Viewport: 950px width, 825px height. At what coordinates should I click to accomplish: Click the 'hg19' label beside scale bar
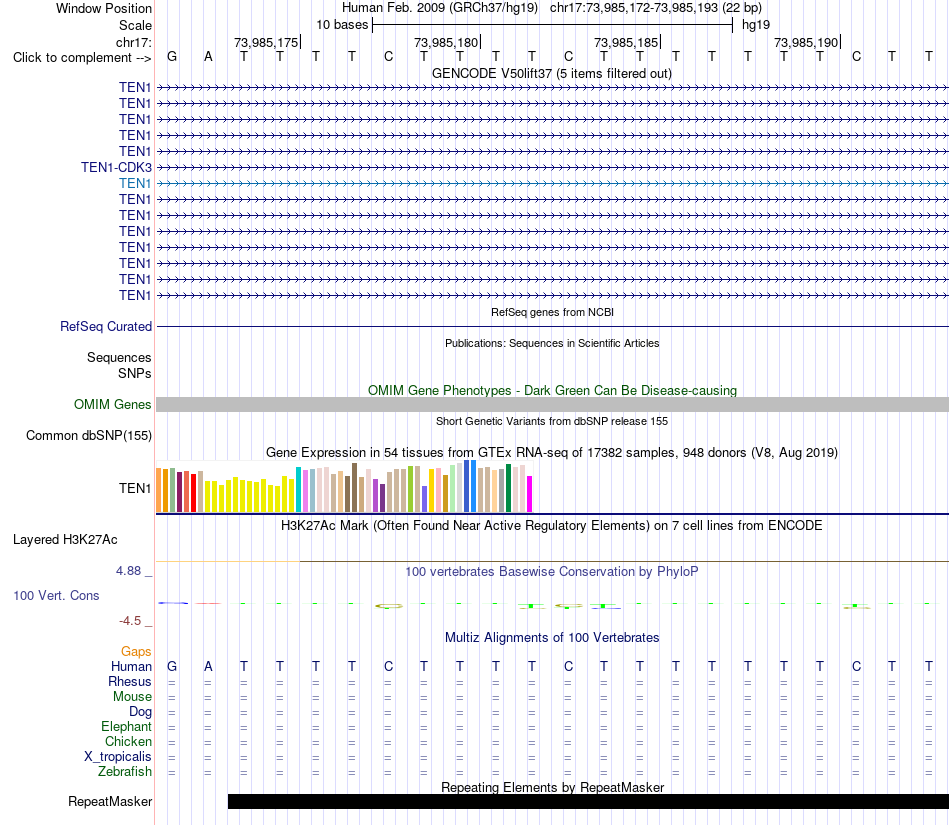756,25
